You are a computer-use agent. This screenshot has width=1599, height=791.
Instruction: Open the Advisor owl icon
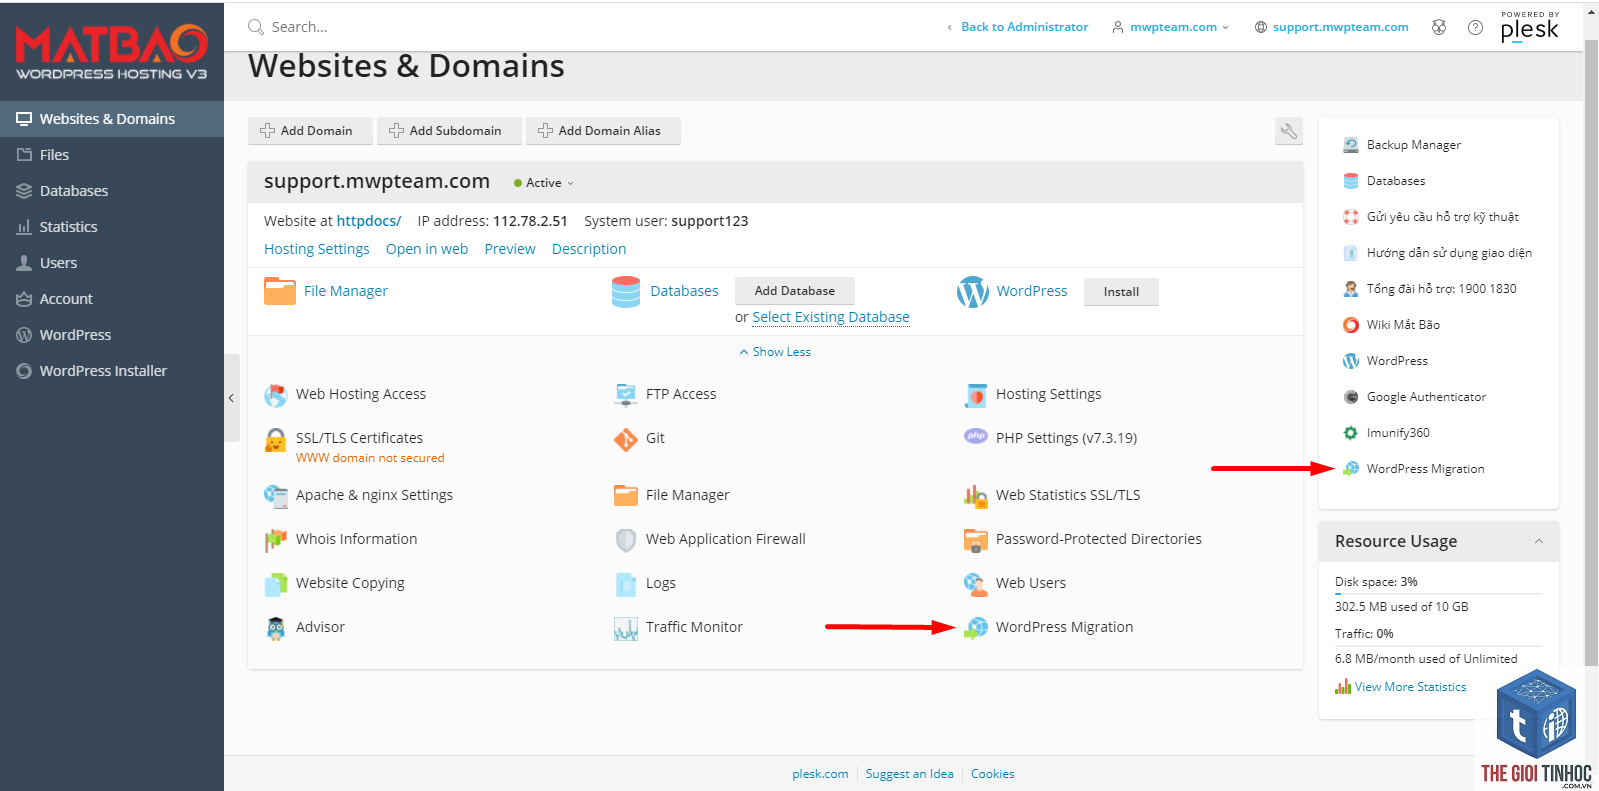[275, 628]
